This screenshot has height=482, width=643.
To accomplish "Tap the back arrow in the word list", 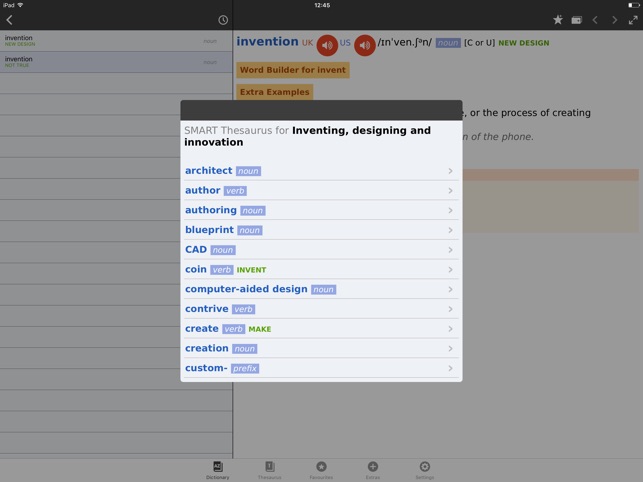I will pos(9,20).
